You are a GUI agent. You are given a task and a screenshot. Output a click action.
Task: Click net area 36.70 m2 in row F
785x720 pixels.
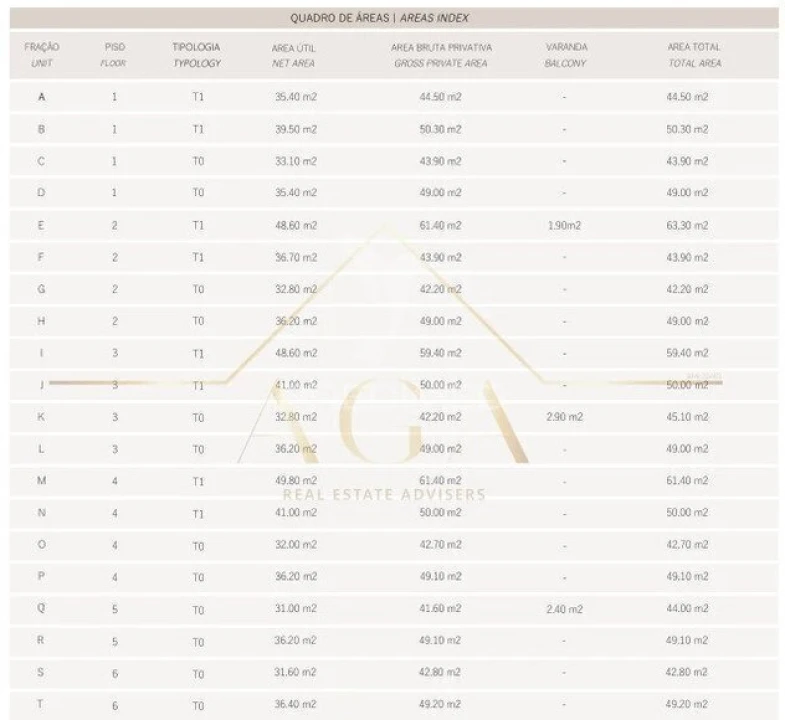click(x=296, y=257)
